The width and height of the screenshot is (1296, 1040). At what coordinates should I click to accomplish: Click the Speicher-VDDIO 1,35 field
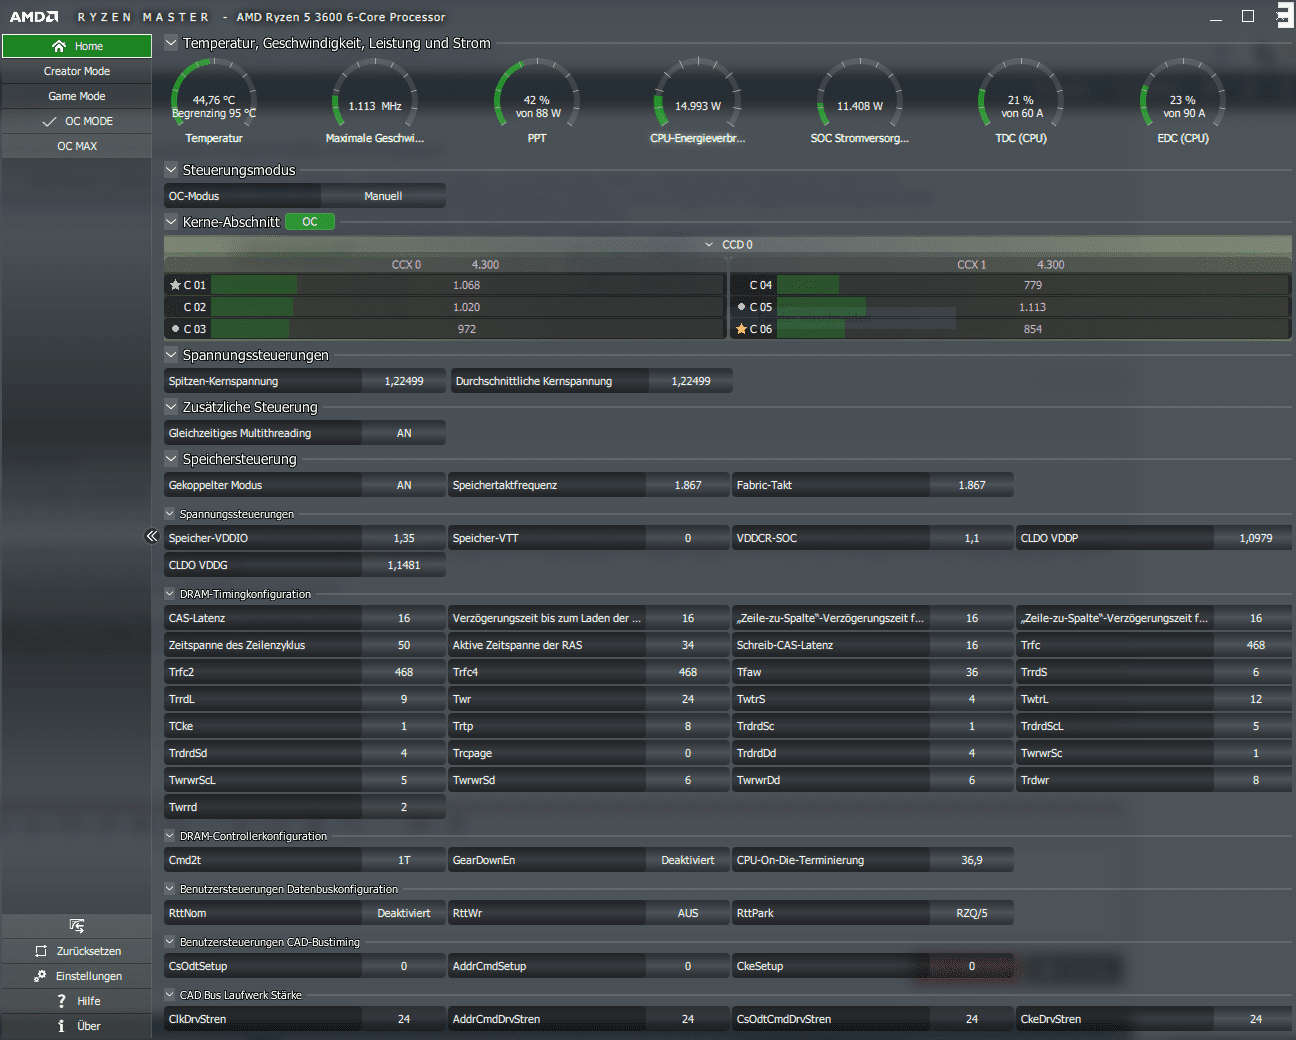pos(404,538)
